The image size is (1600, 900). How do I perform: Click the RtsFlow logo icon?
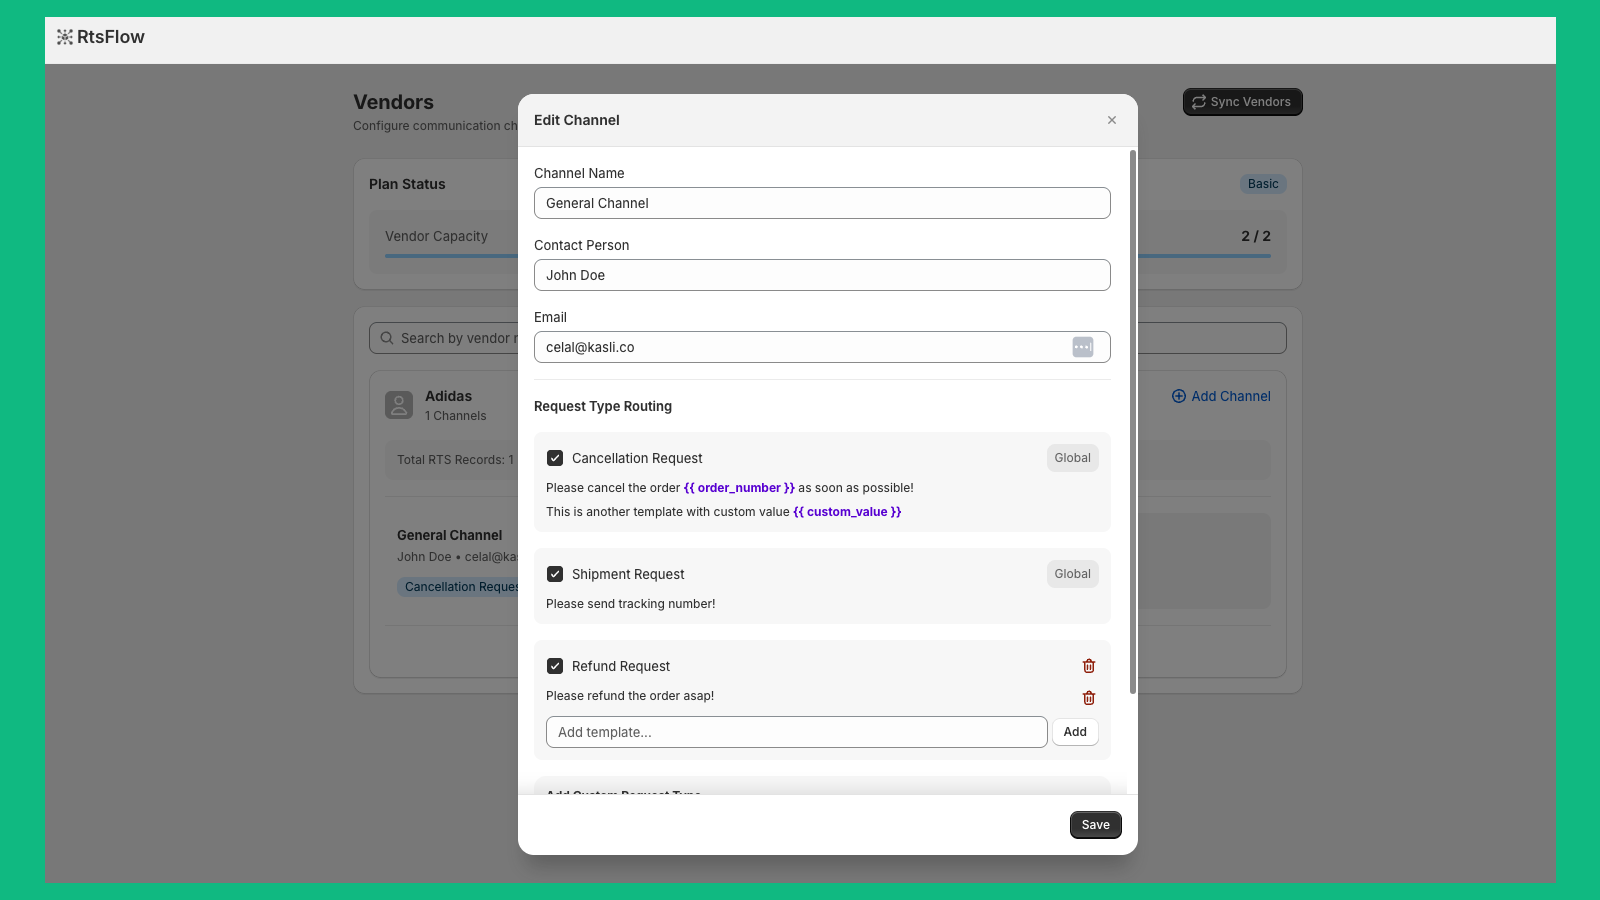click(x=65, y=37)
